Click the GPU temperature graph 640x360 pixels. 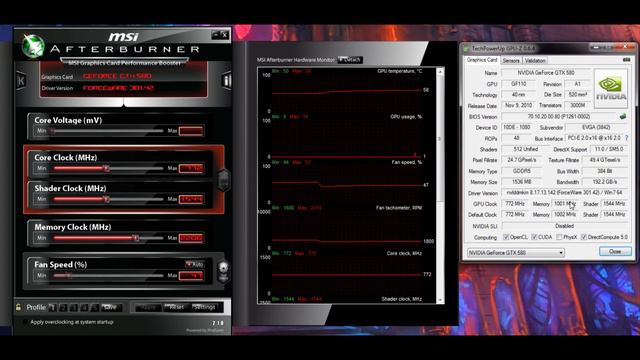pyautogui.click(x=346, y=92)
